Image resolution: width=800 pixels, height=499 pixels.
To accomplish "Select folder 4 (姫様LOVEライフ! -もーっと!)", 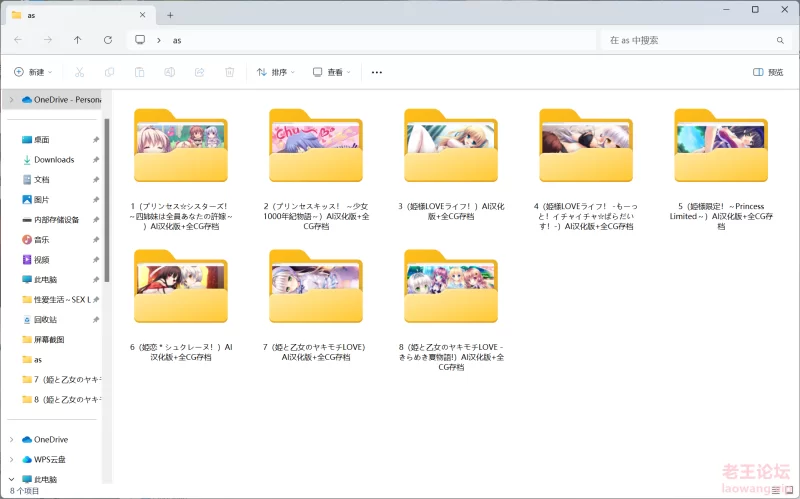I will [x=586, y=168].
